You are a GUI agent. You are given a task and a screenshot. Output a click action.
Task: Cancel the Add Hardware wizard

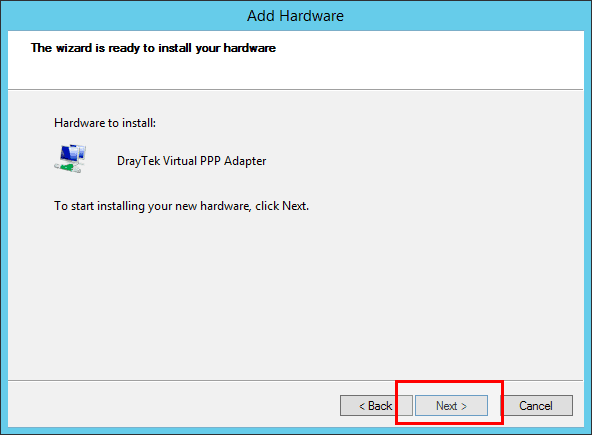(x=536, y=406)
